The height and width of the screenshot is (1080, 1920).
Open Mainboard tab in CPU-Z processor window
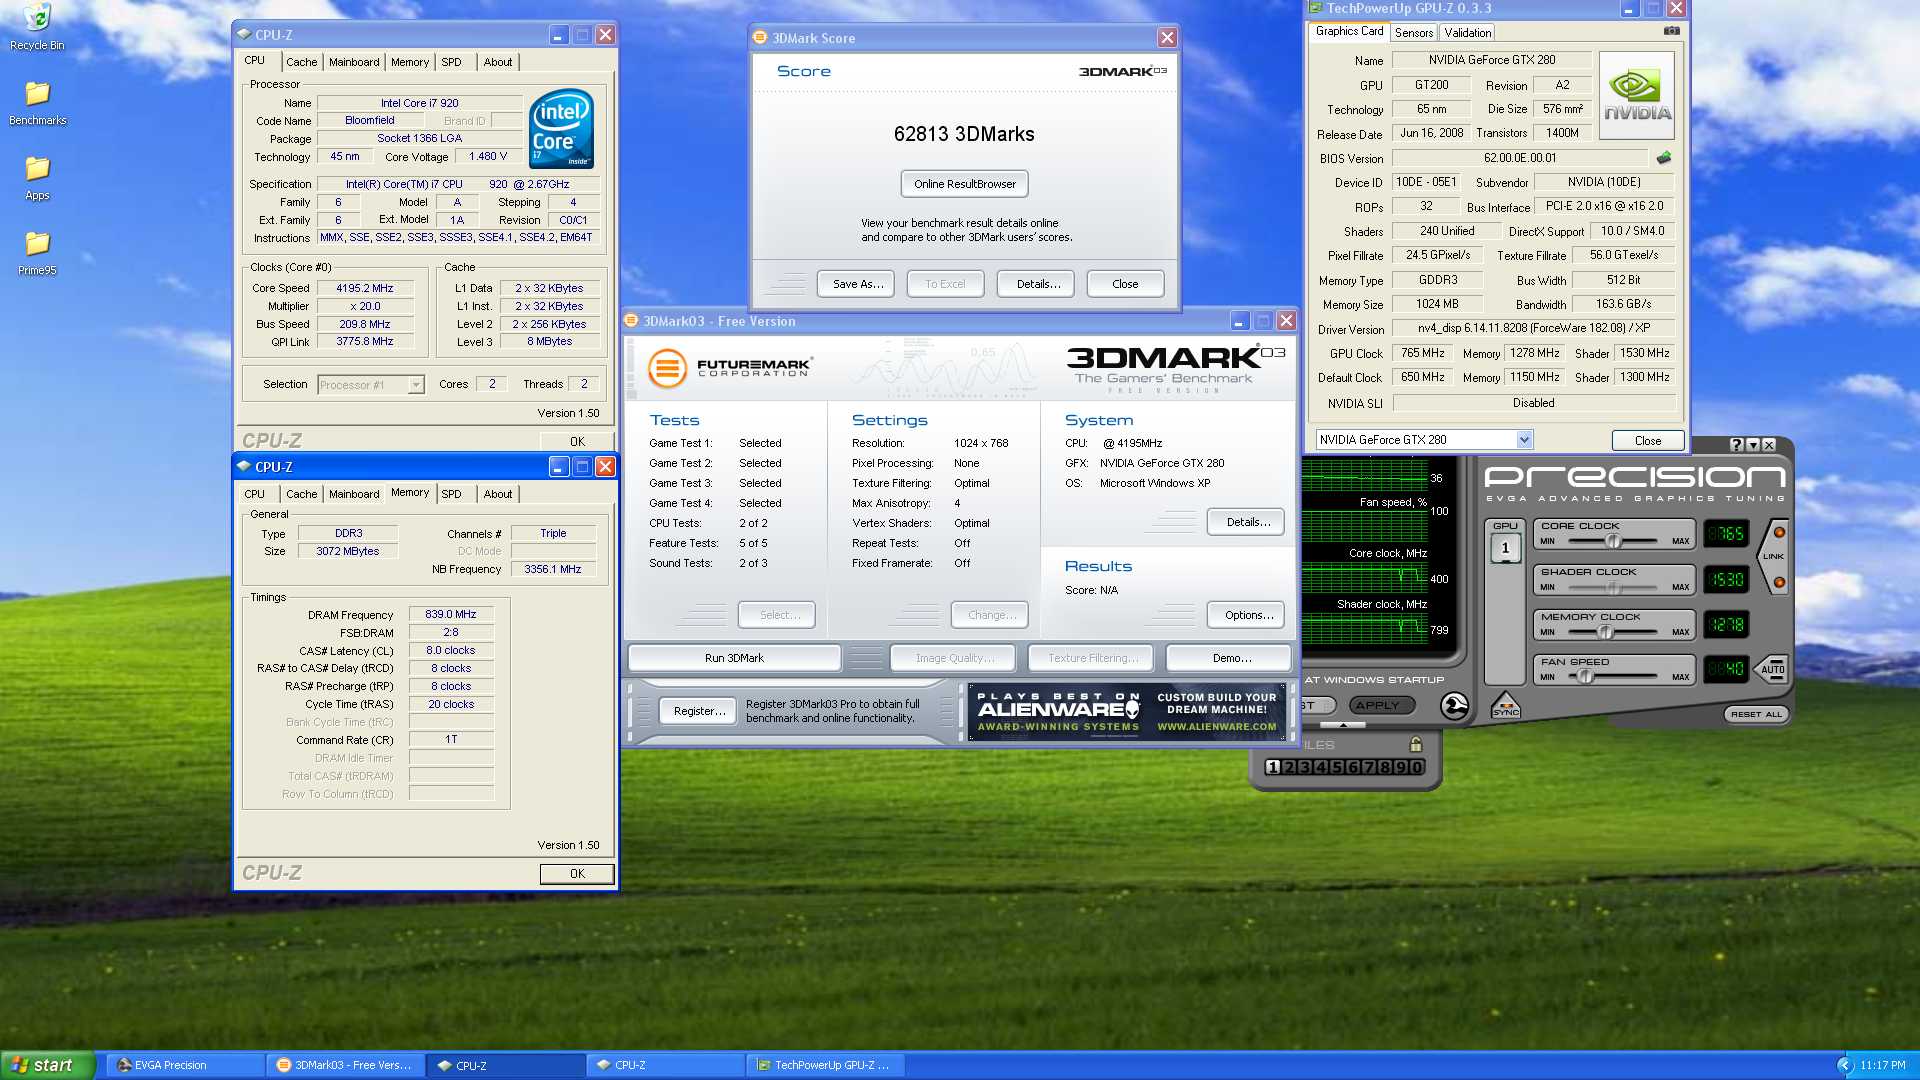coord(354,62)
